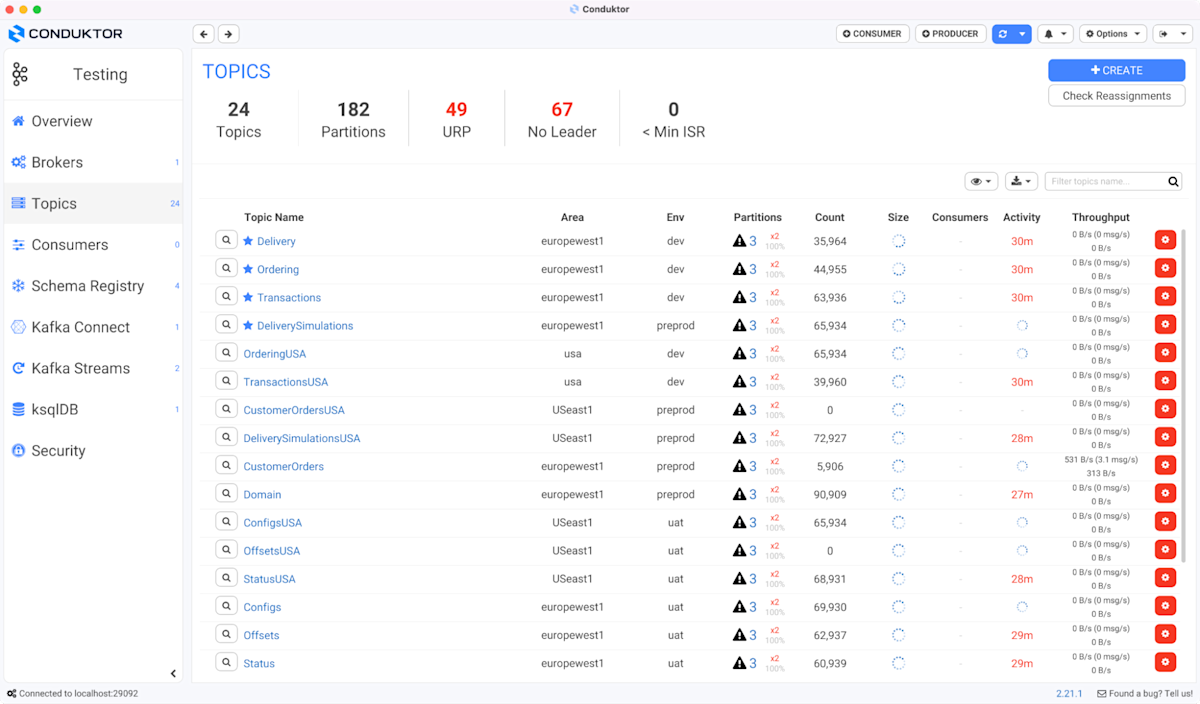Click the PRODUCER button in the toolbar

[x=950, y=34]
